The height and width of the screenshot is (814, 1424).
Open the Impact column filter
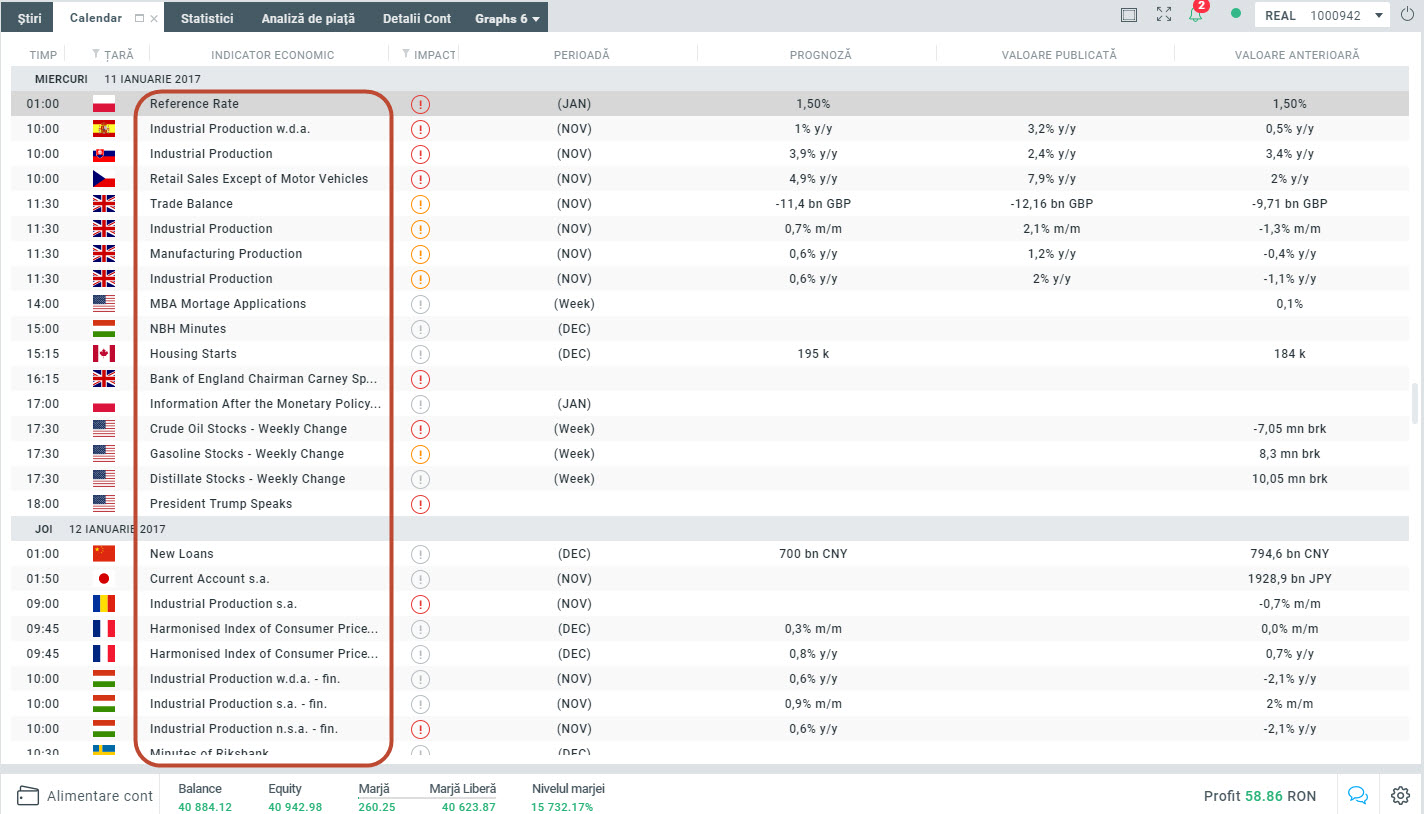coord(406,55)
